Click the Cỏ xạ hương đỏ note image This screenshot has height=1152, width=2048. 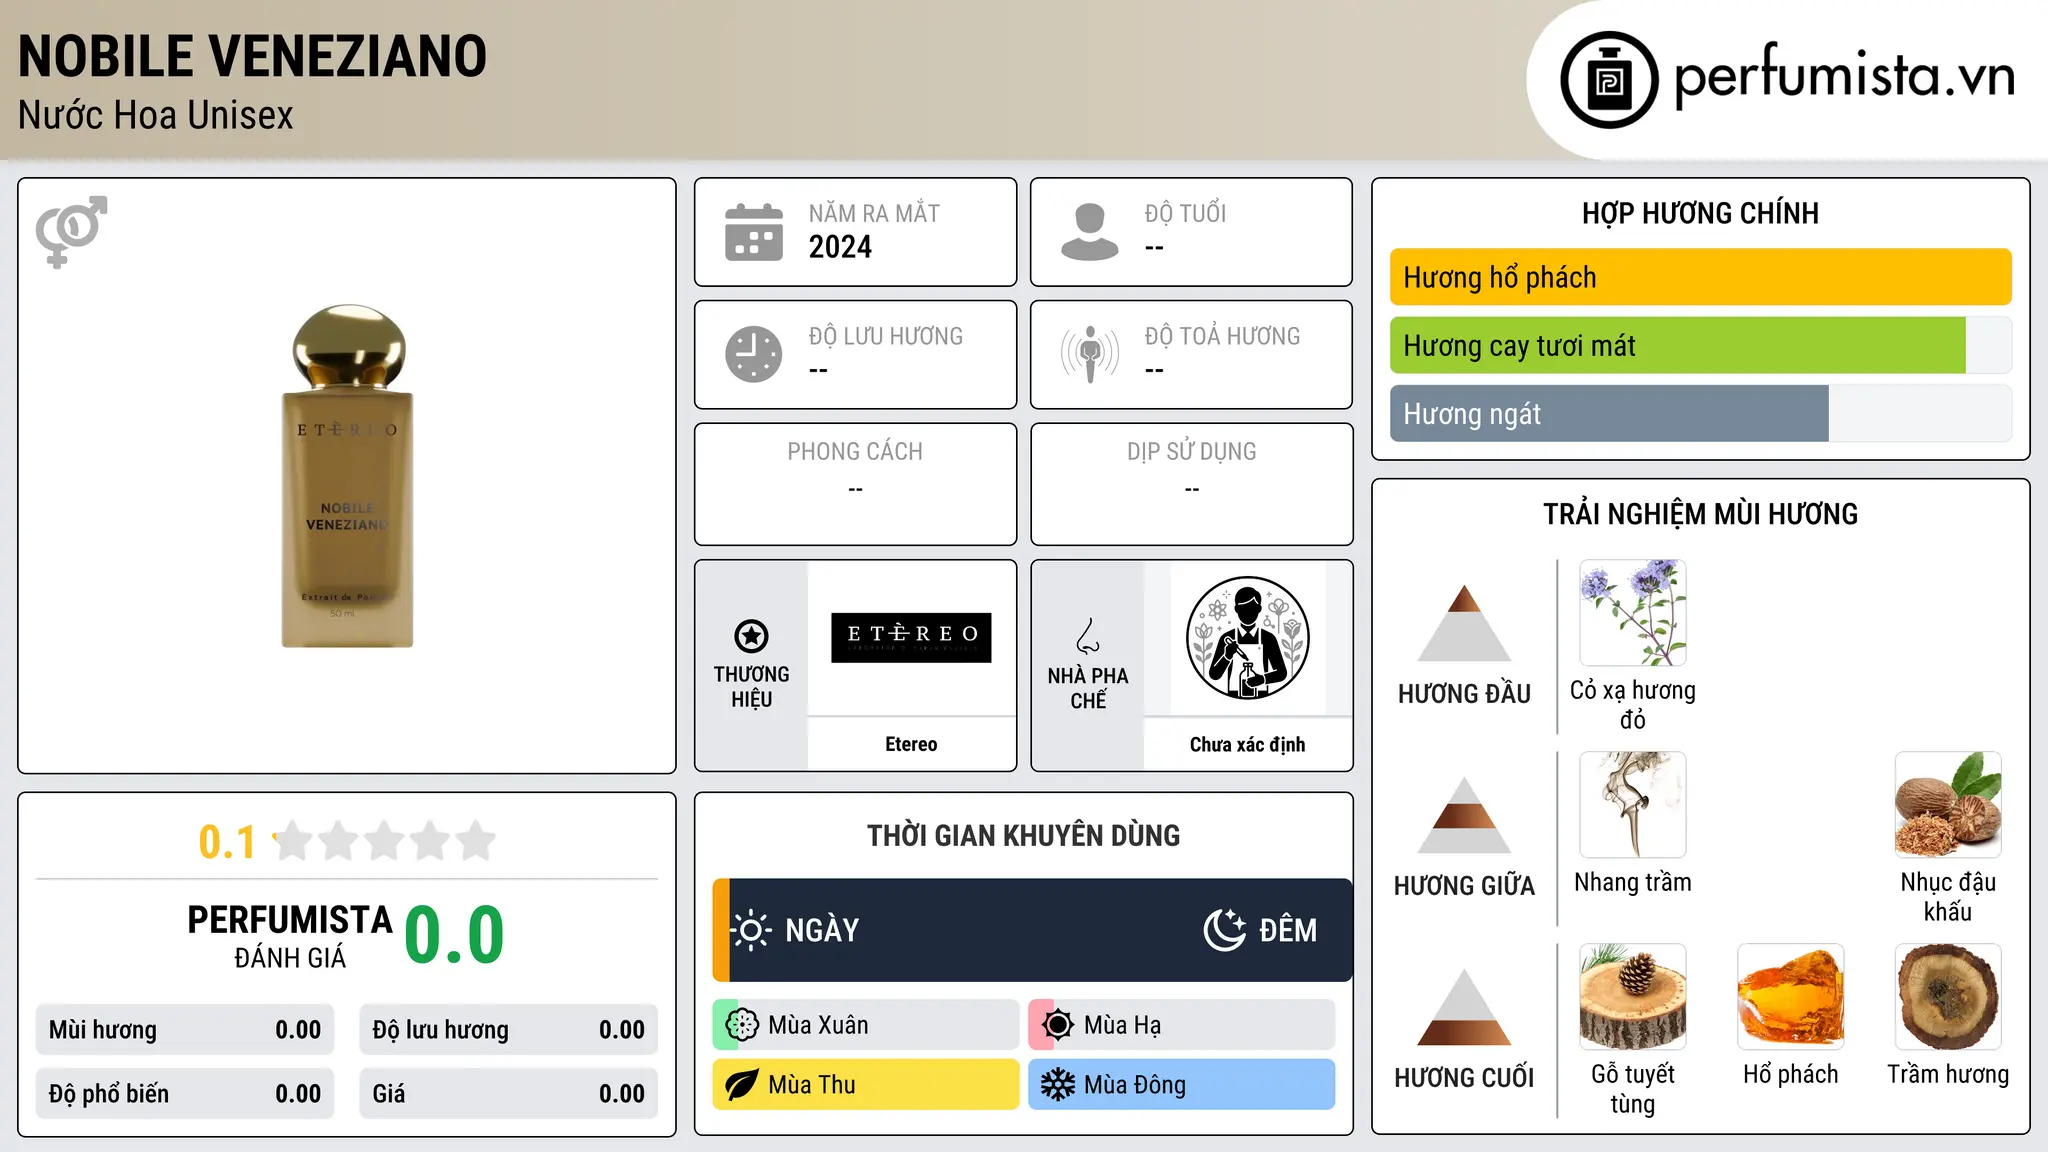[x=1633, y=613]
